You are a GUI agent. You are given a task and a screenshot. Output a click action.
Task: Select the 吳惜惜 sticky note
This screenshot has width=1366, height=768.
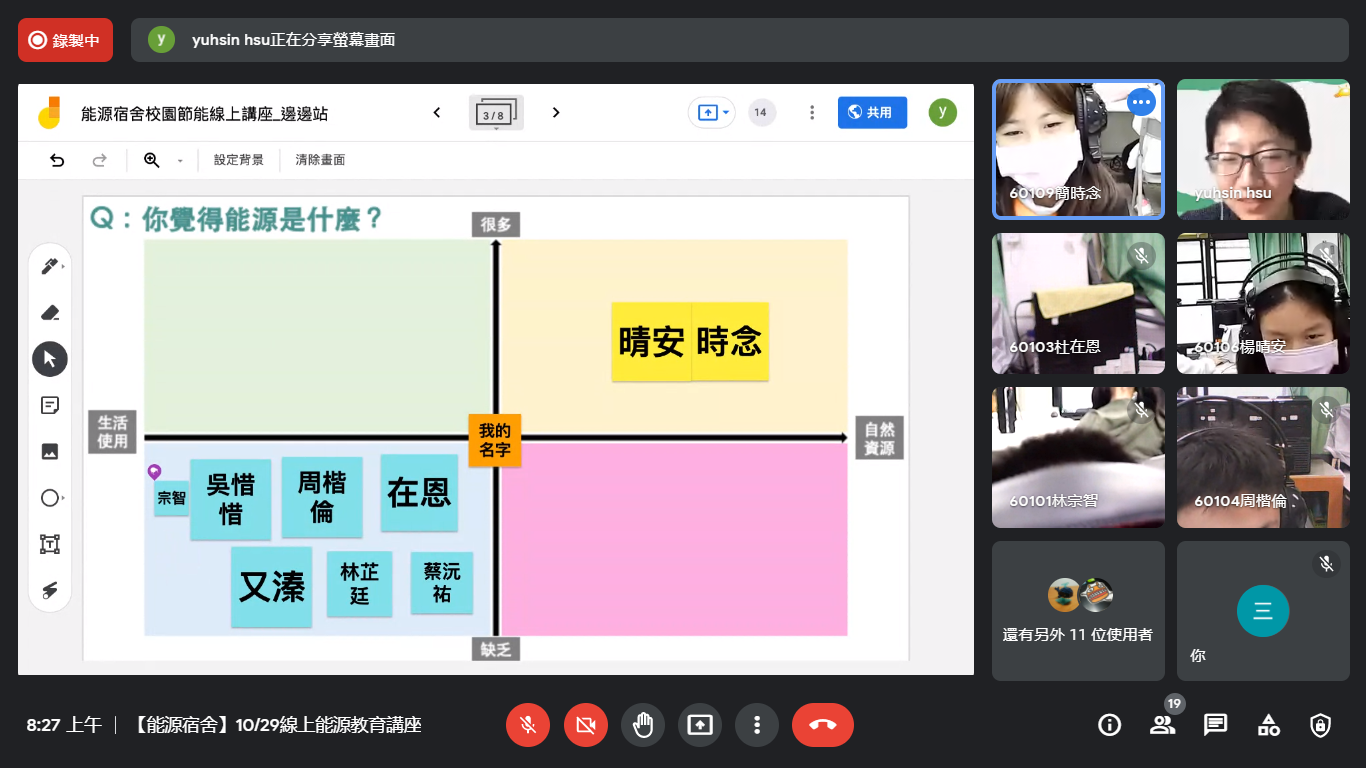(231, 499)
